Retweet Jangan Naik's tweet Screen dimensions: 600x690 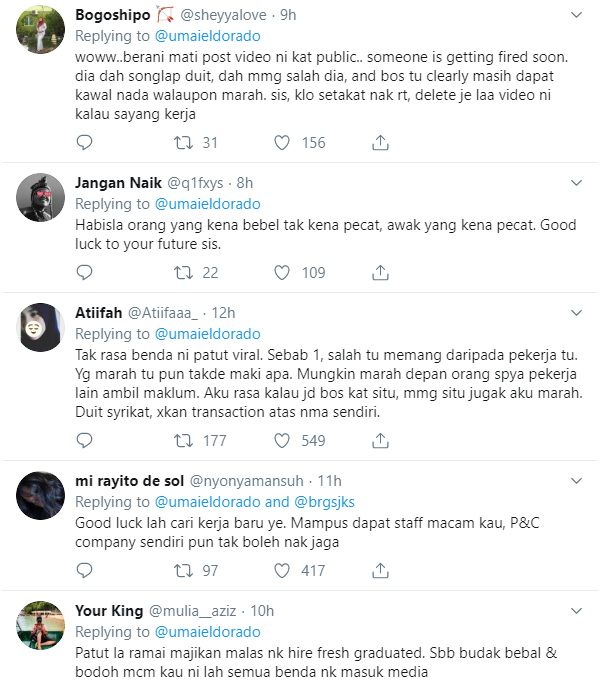click(x=183, y=272)
